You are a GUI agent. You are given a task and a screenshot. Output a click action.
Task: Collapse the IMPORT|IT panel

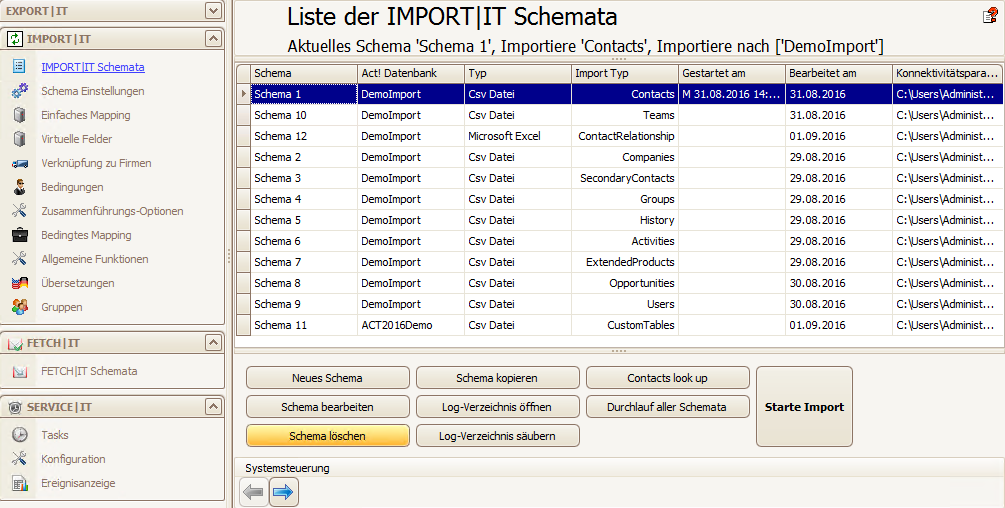coord(213,39)
